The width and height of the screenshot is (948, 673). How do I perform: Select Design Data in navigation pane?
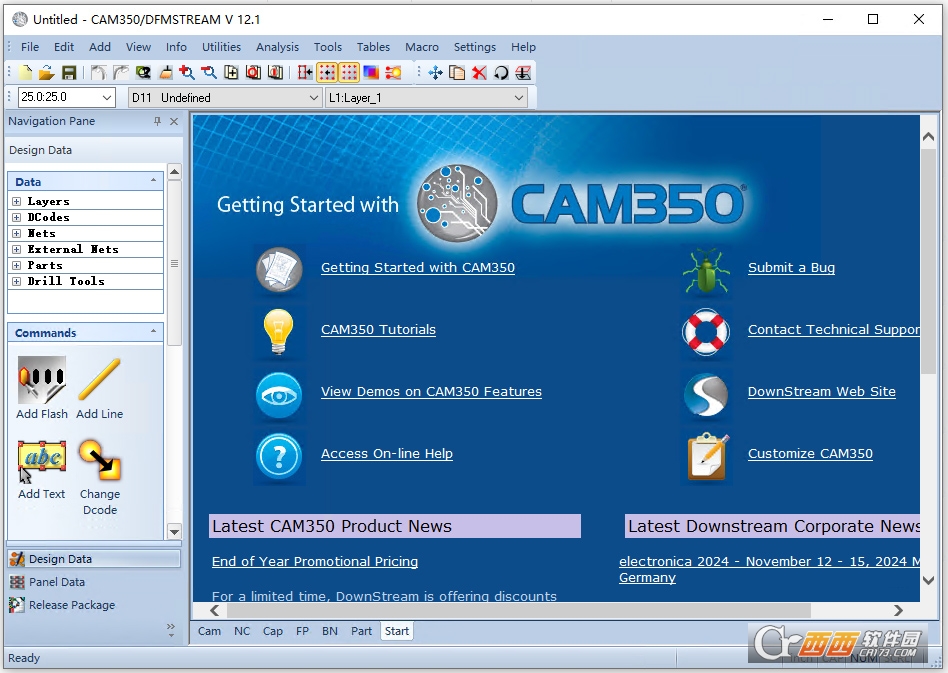(x=94, y=559)
